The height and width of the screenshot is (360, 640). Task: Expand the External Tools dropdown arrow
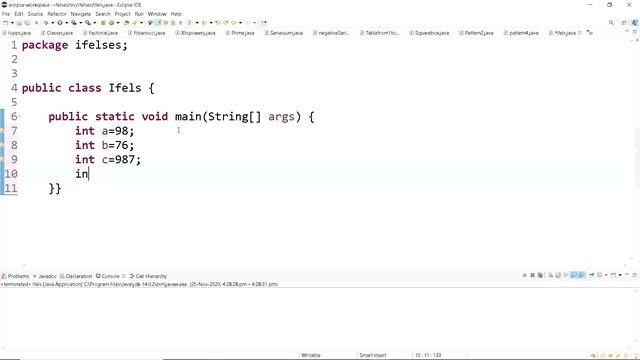click(94, 23)
